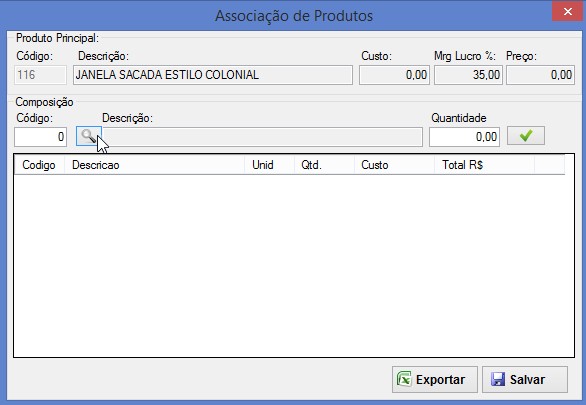Click the Preço field
Viewport: 586px width, 405px height.
(x=540, y=75)
